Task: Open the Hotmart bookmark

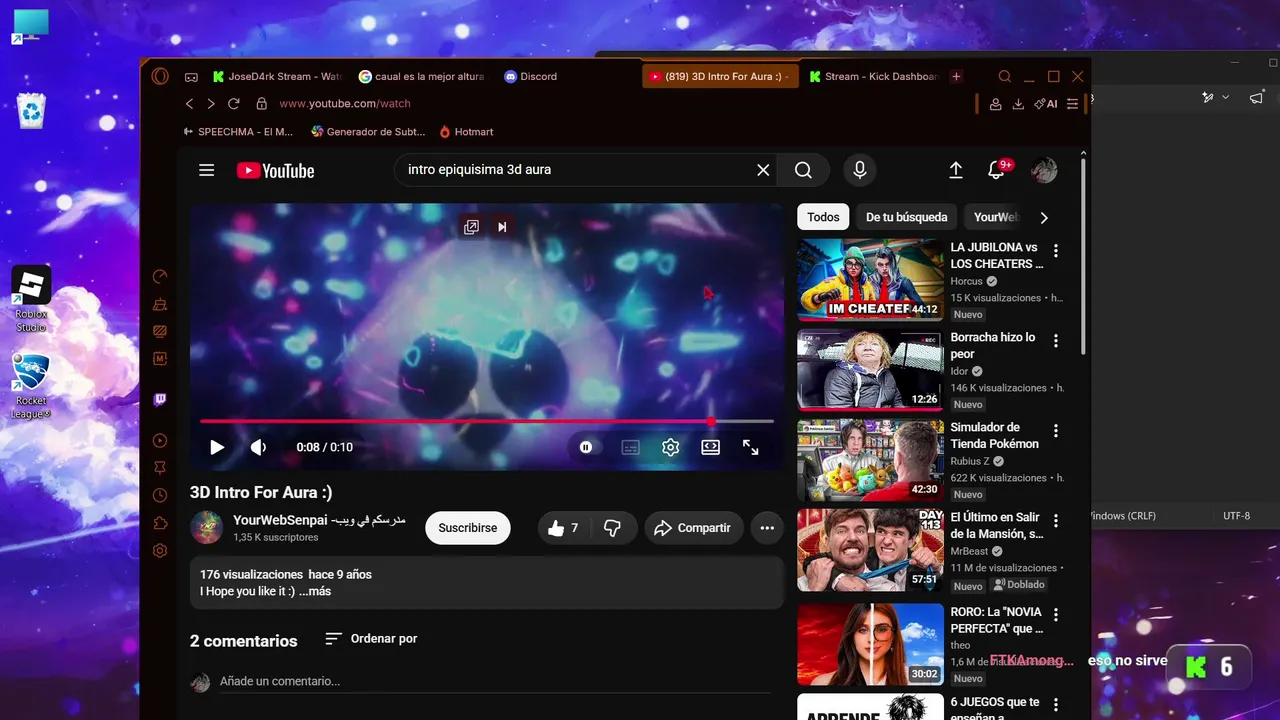Action: (466, 132)
